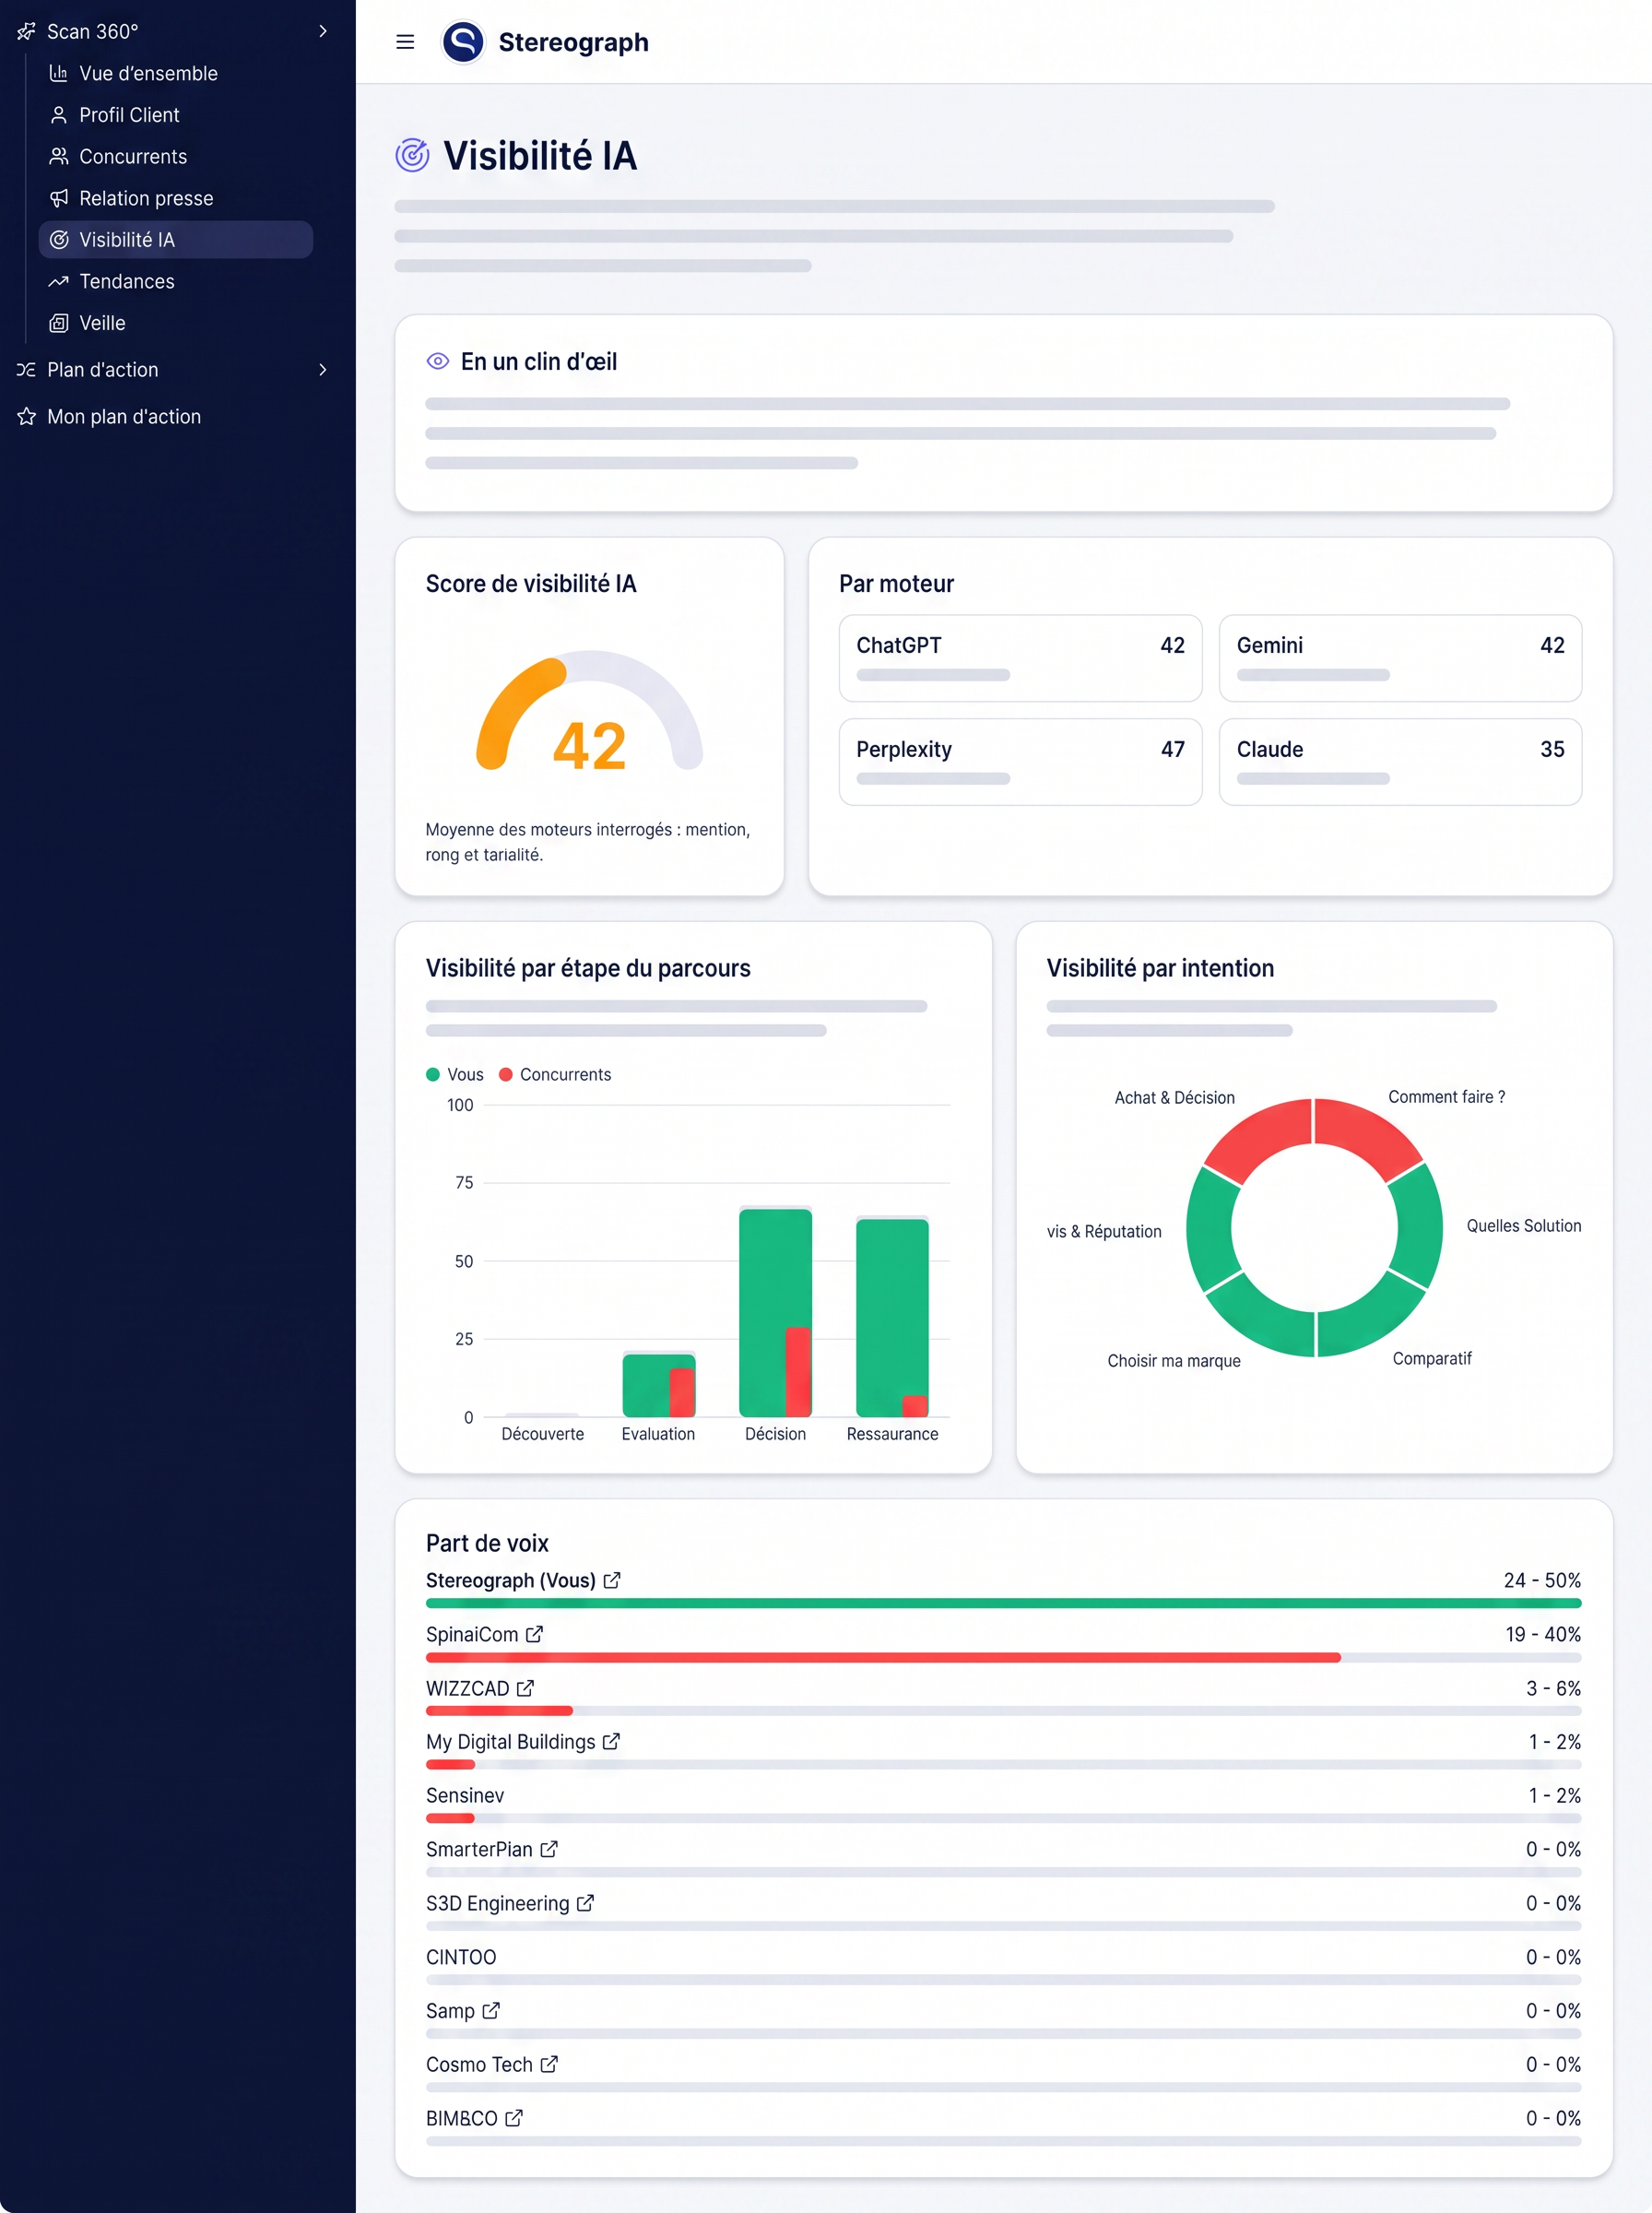This screenshot has width=1652, height=2213.
Task: Open Tendances in the sidebar
Action: coord(176,281)
